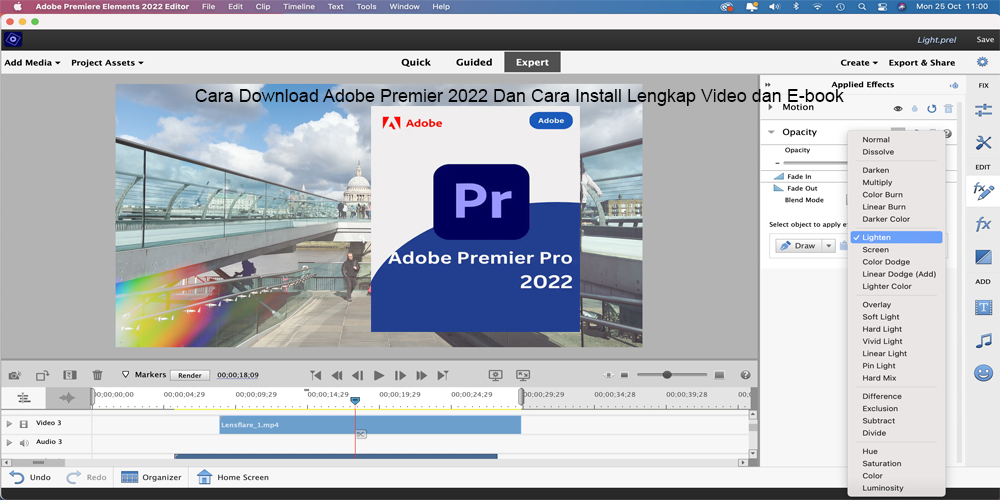Click the full-screen playback icon
The height and width of the screenshot is (500, 1000).
[523, 375]
